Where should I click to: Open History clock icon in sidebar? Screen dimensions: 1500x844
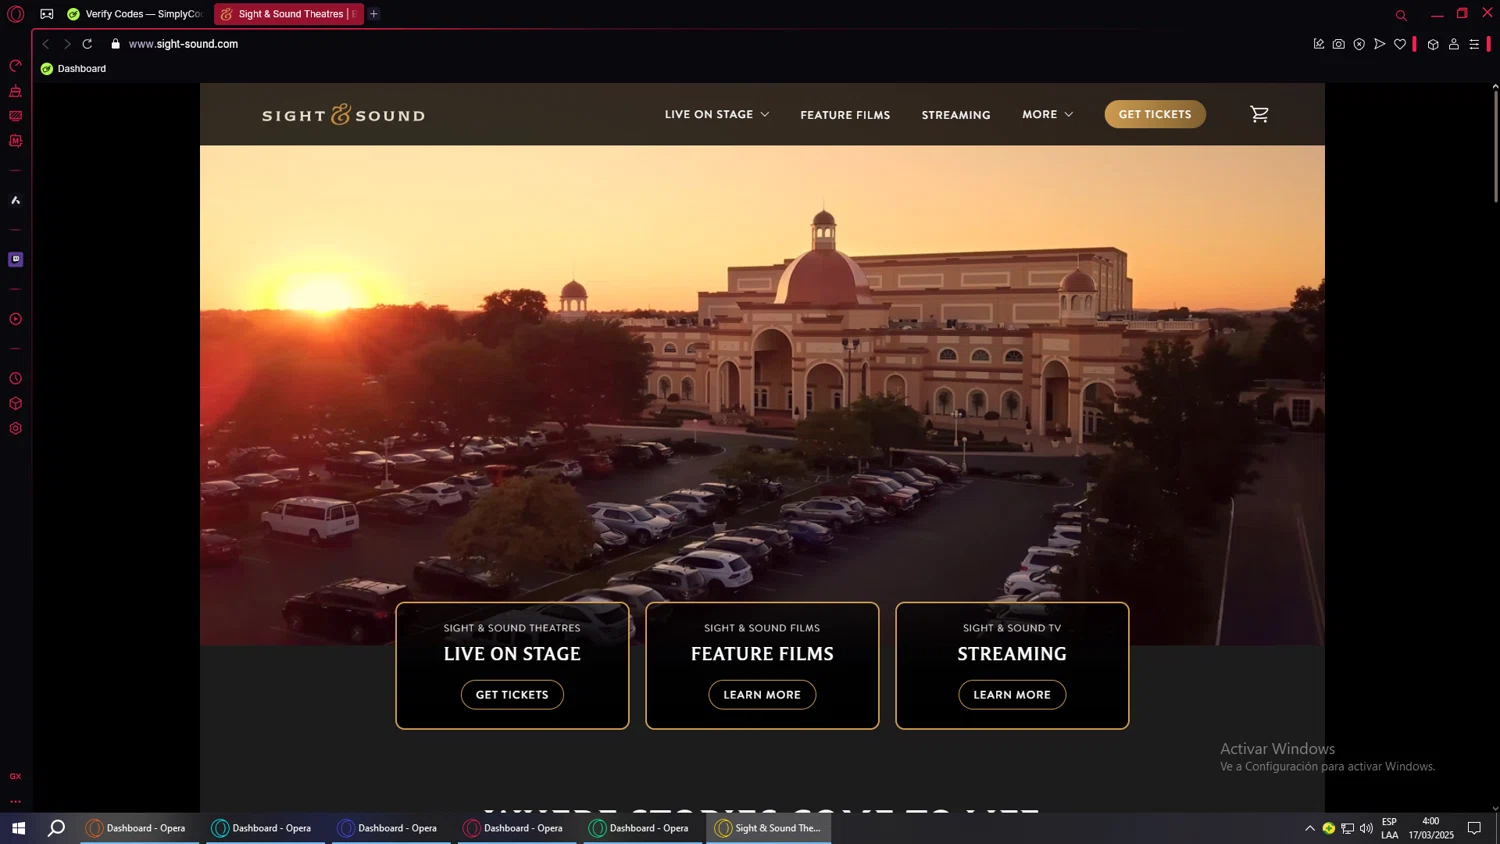pos(15,379)
